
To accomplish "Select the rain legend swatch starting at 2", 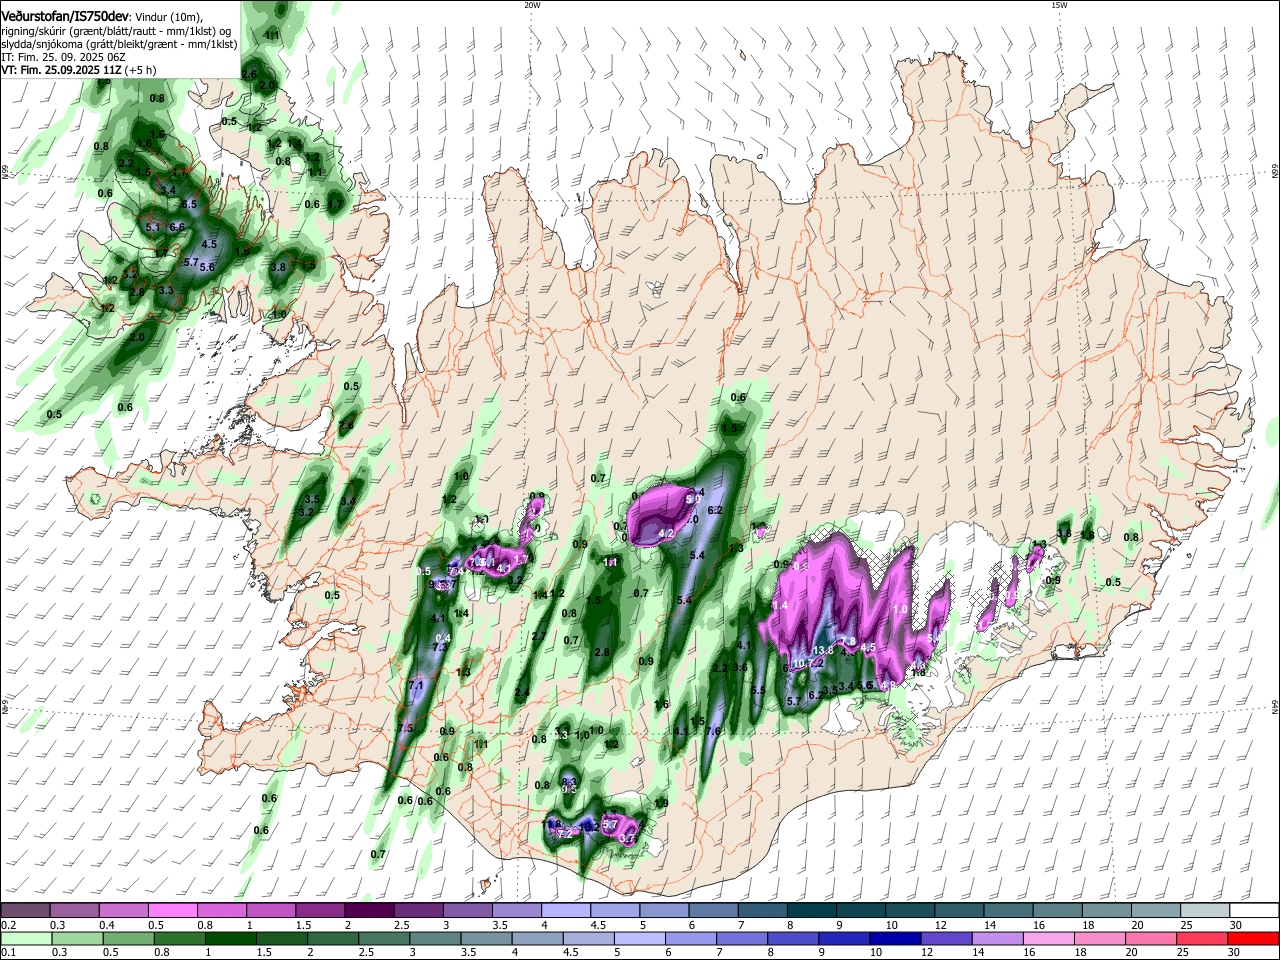I will click(x=332, y=938).
